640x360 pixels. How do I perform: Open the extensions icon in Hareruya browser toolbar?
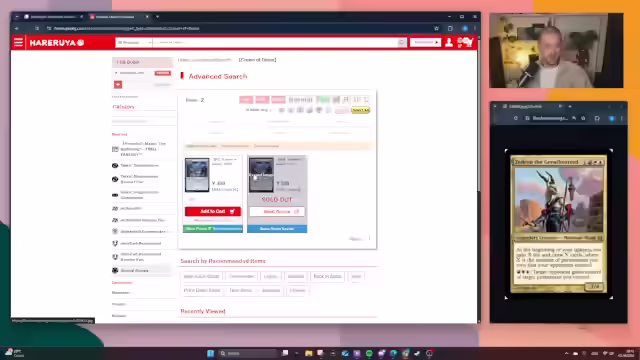(x=450, y=29)
